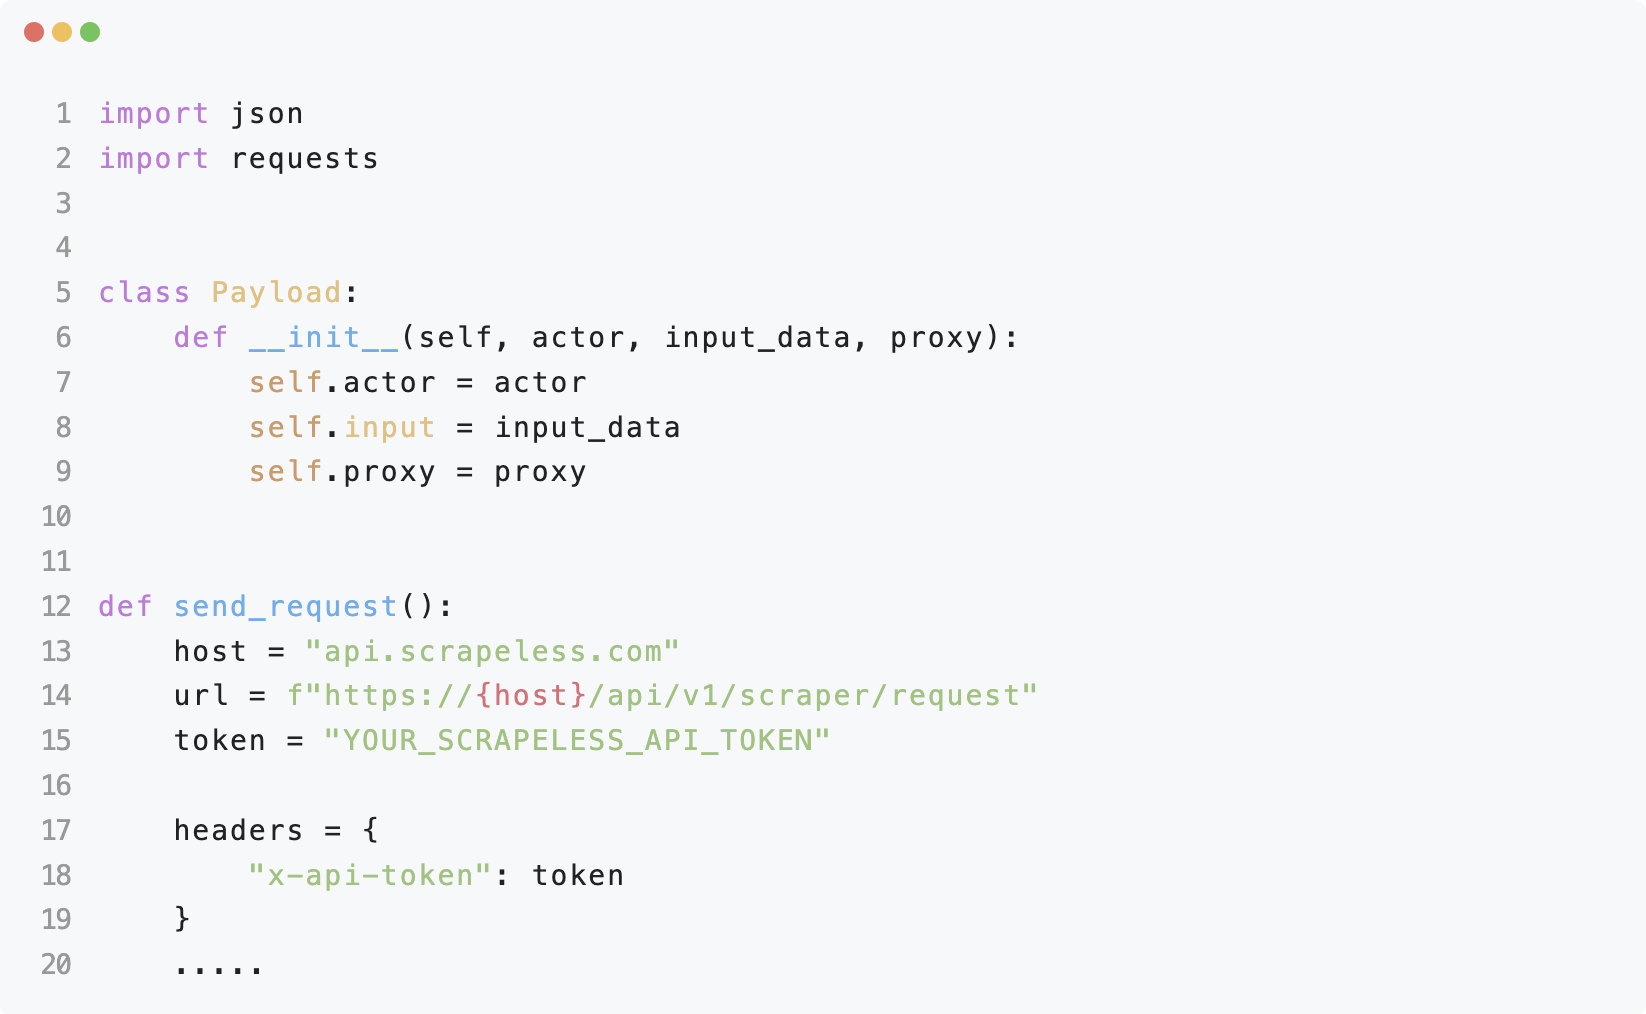Click line number 12 in the gutter
The image size is (1646, 1014).
[x=56, y=607]
